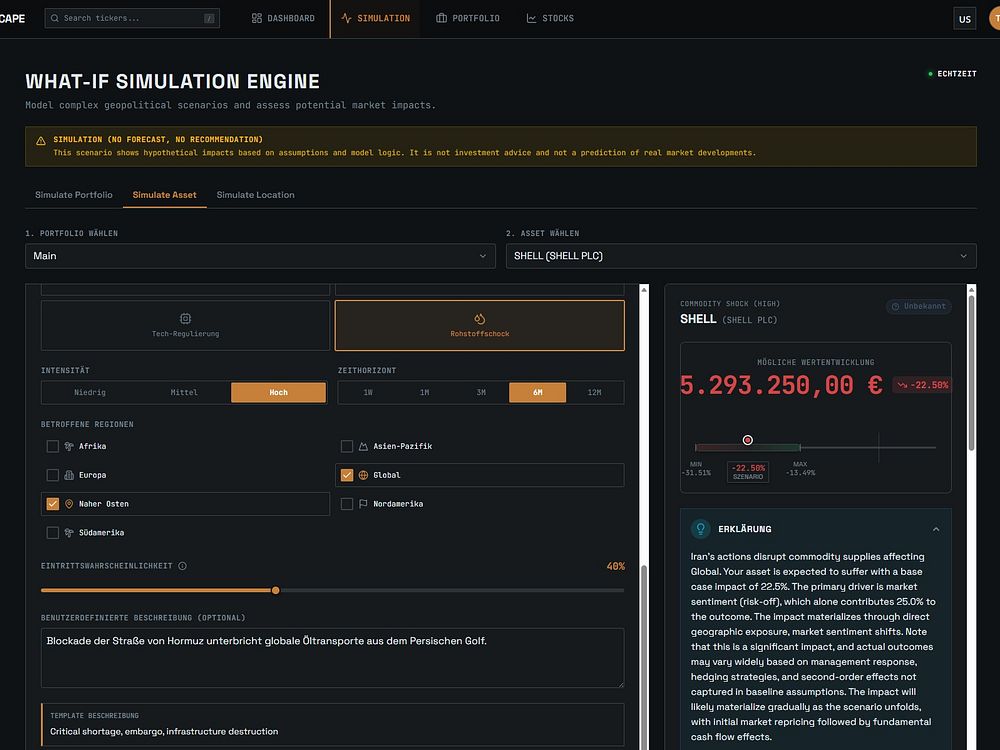The image size is (1000, 750).
Task: Click the warning triangle icon in banner
Action: click(41, 141)
